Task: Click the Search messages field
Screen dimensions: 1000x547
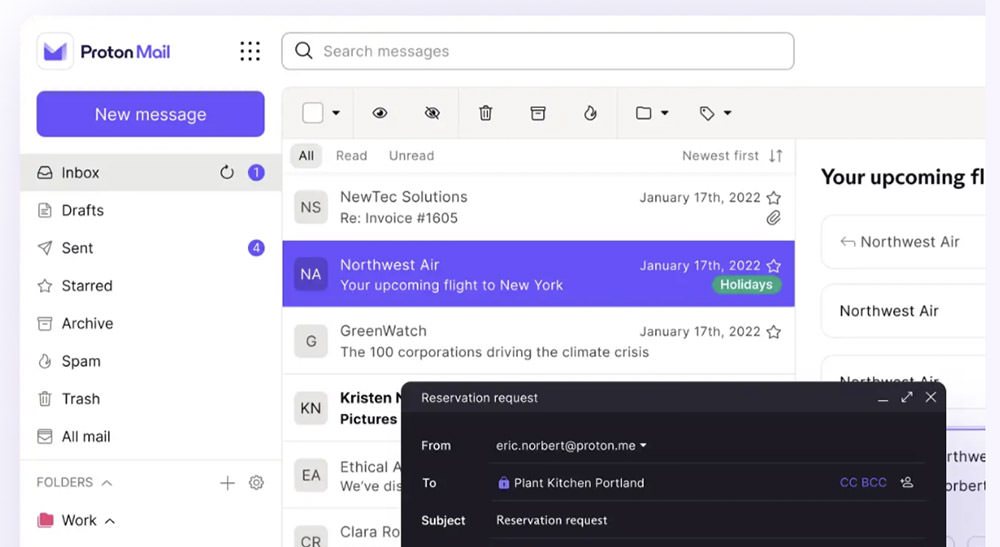Action: coord(538,51)
